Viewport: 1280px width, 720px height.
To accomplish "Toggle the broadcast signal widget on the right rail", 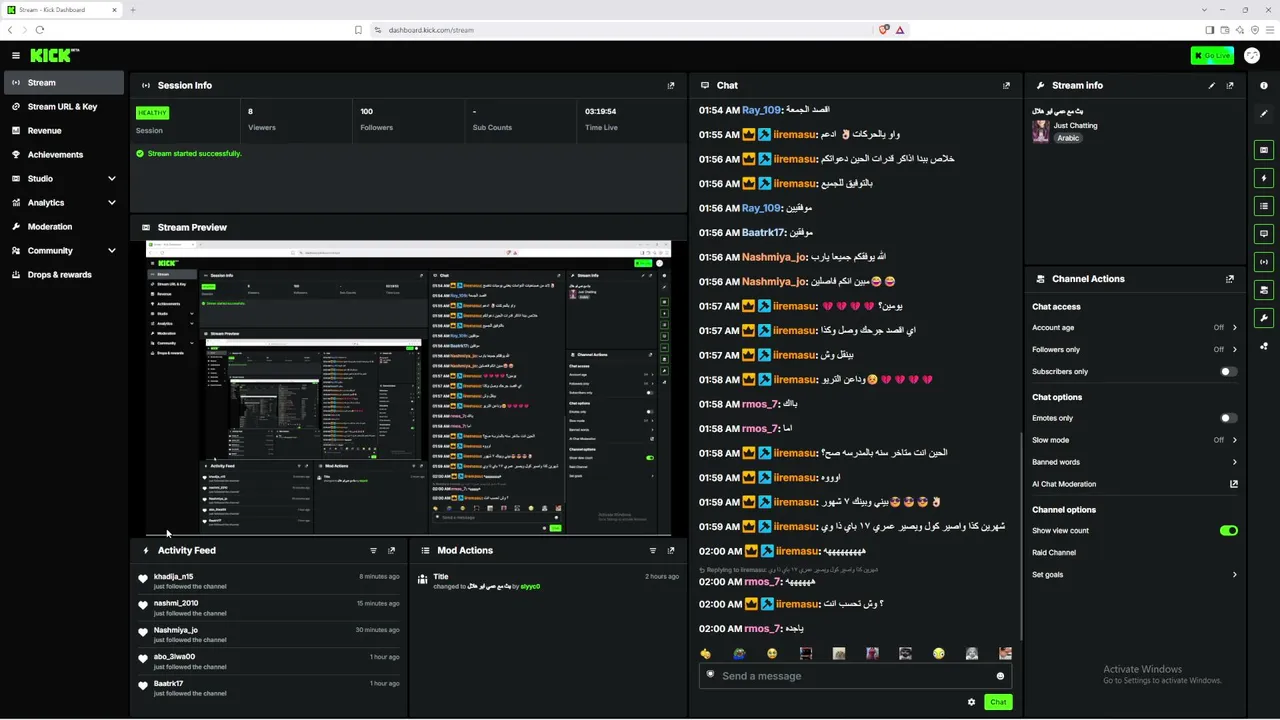I will click(1264, 262).
